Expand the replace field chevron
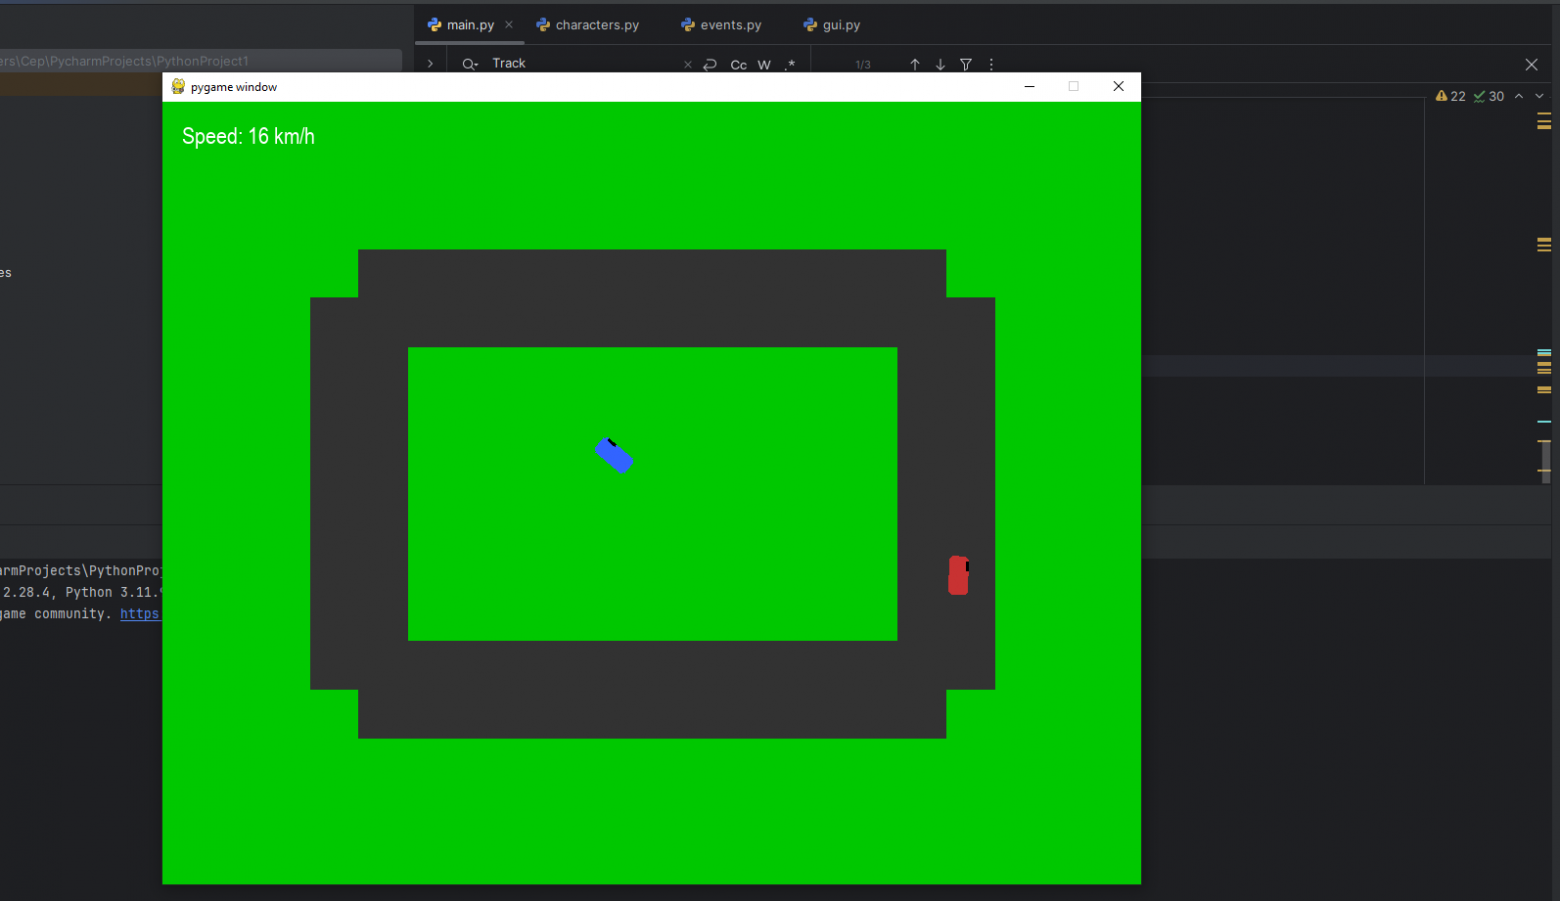1560x901 pixels. click(430, 64)
